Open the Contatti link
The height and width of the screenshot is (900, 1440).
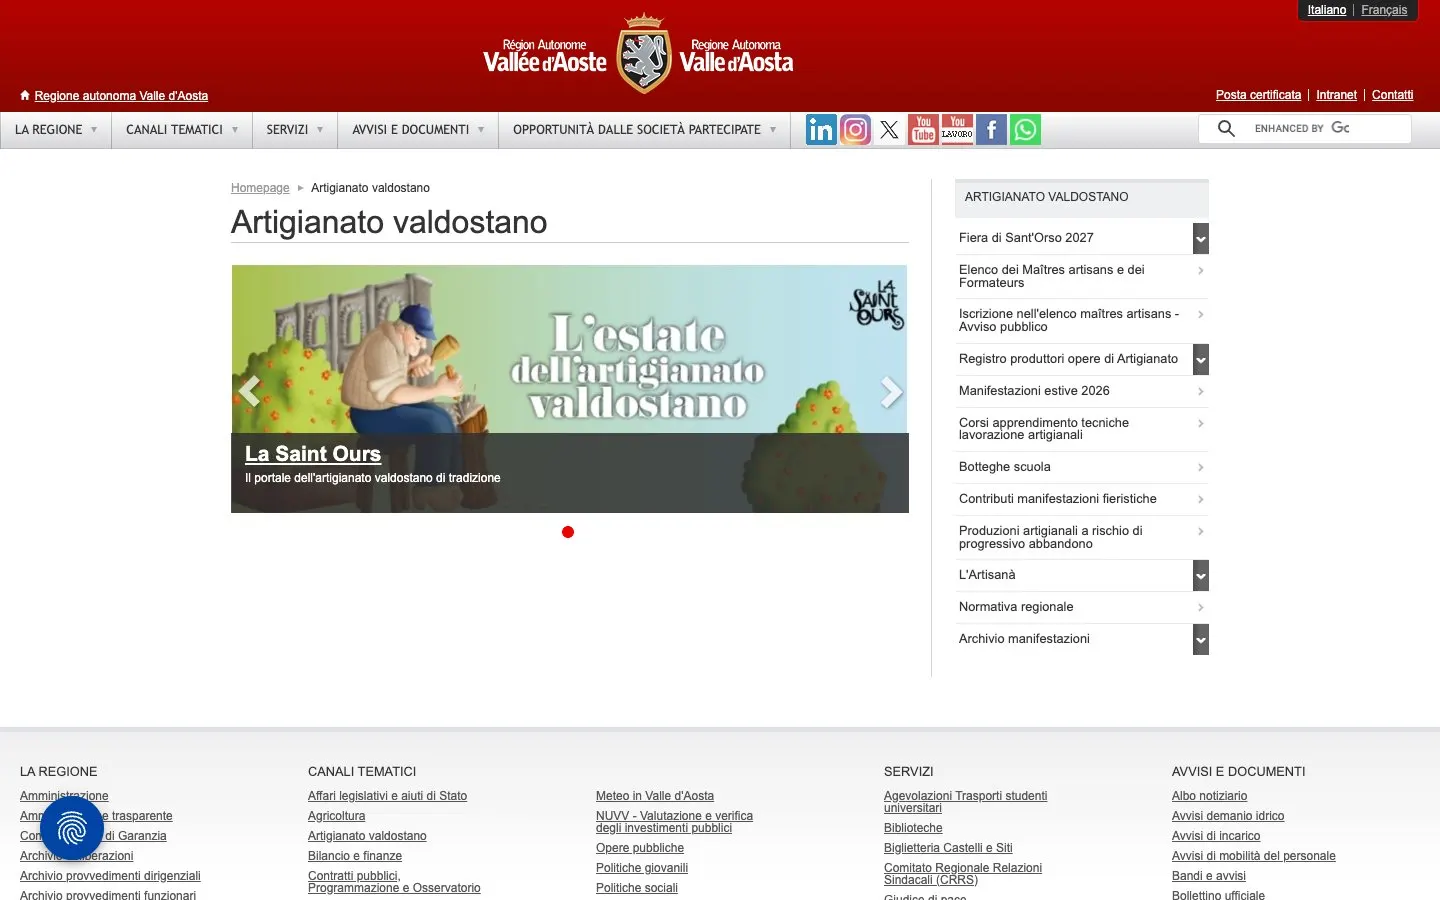click(x=1392, y=95)
